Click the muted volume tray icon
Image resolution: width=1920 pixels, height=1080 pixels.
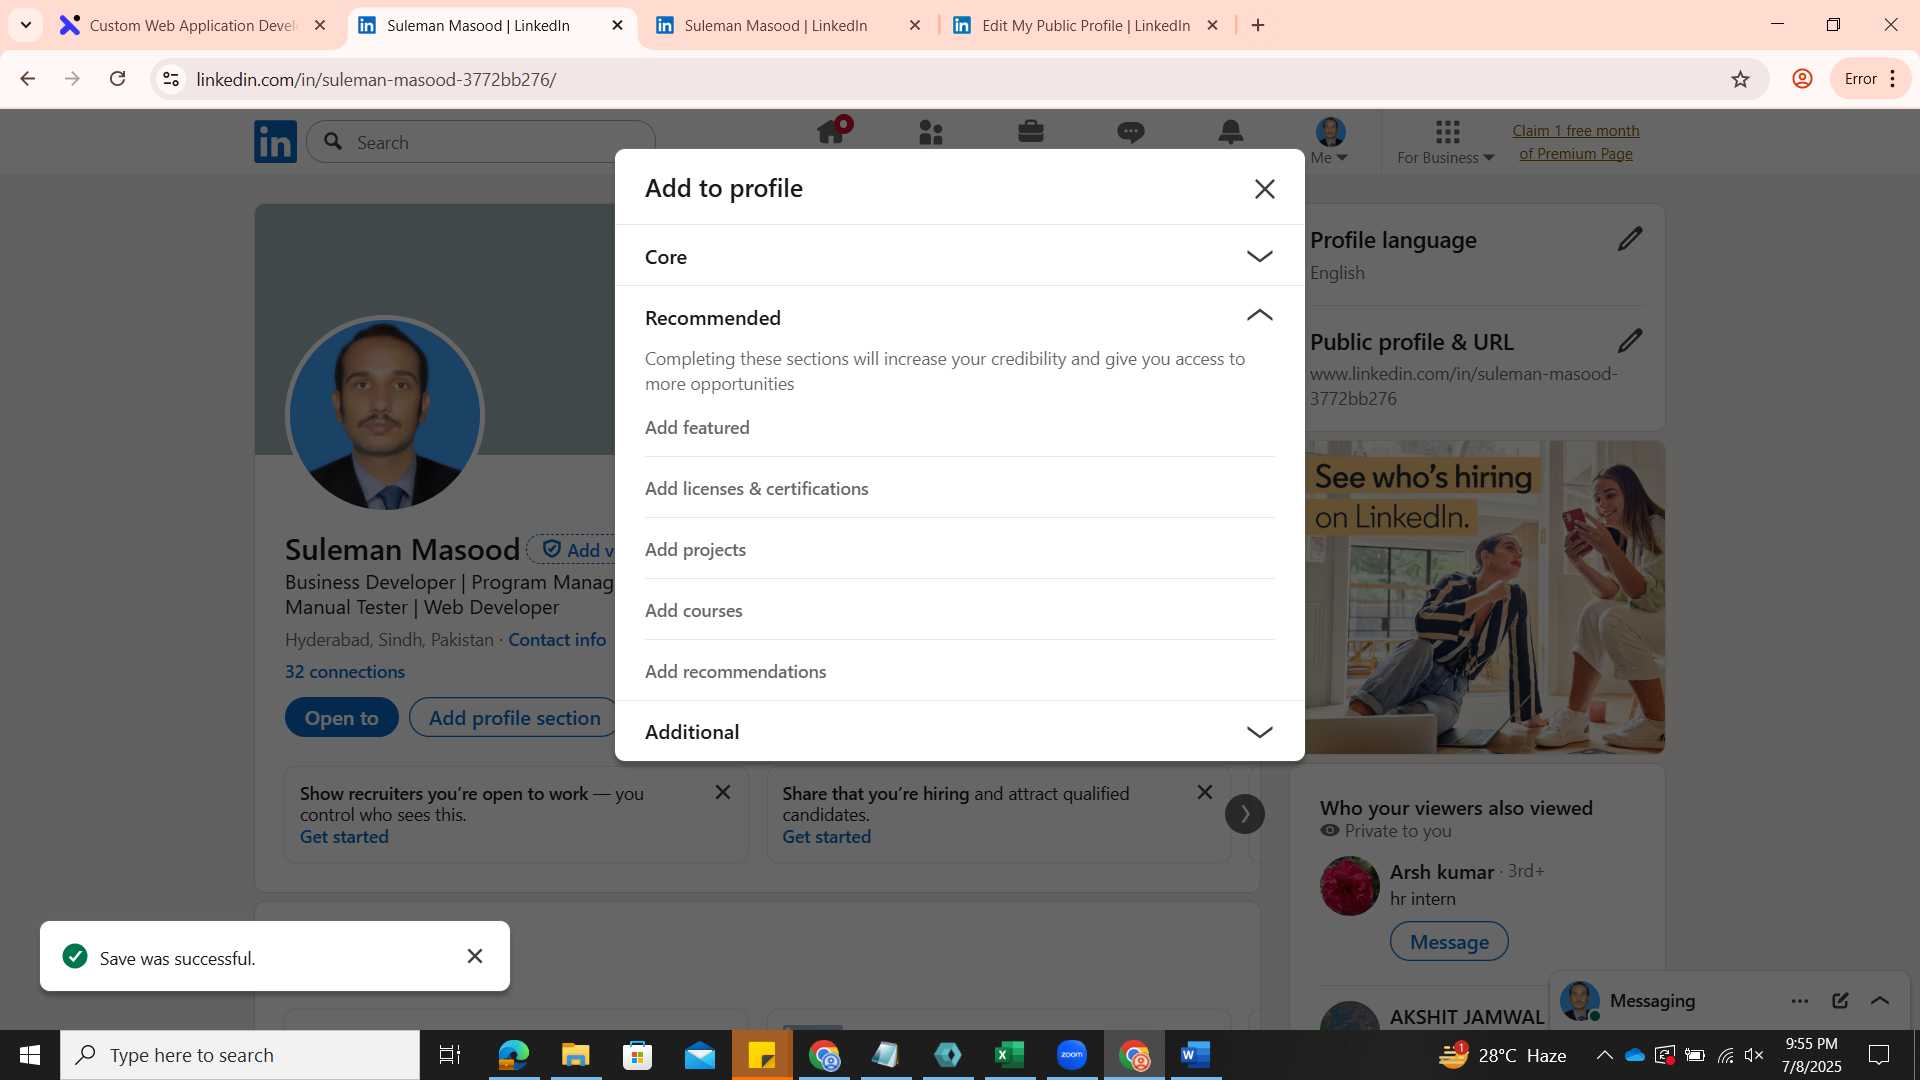point(1754,1055)
